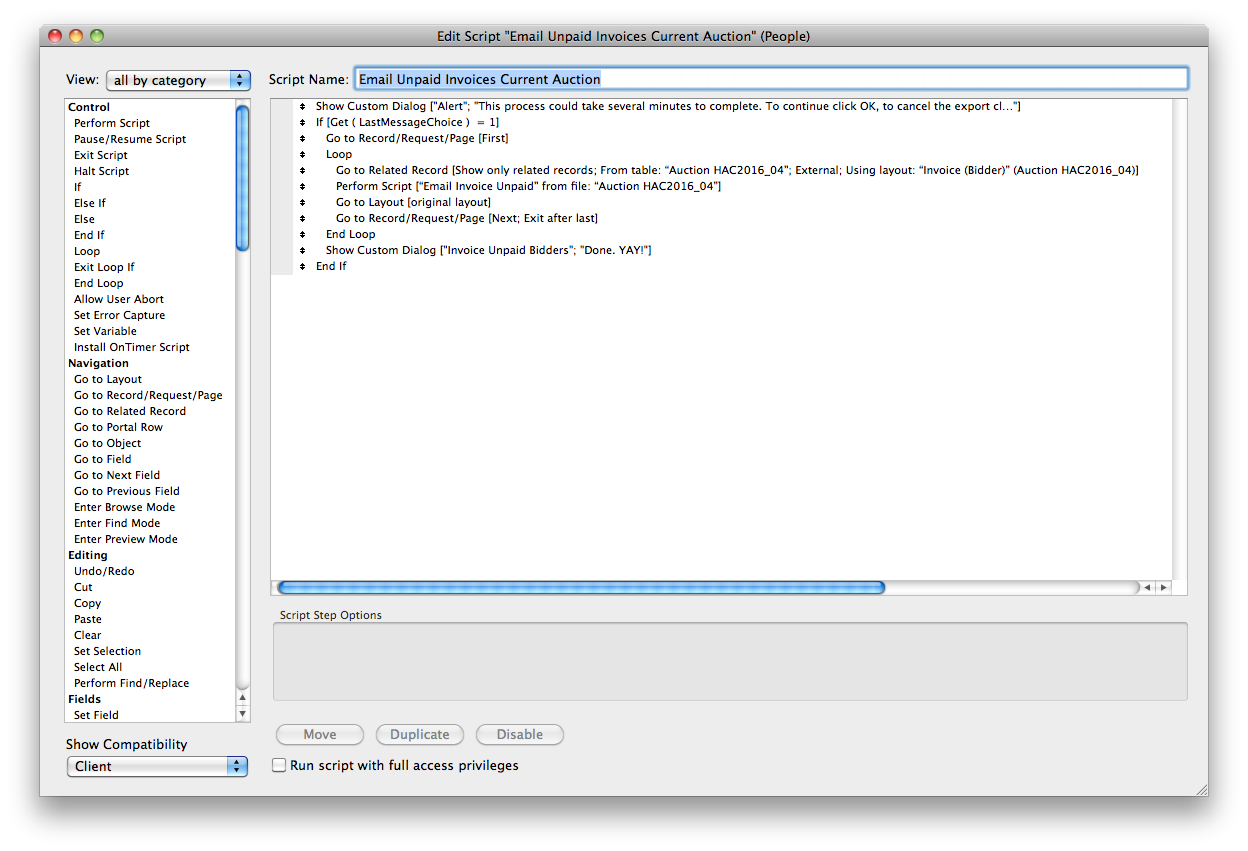
Task: Click the left scroll arrow of the script steps pane
Action: click(1147, 588)
